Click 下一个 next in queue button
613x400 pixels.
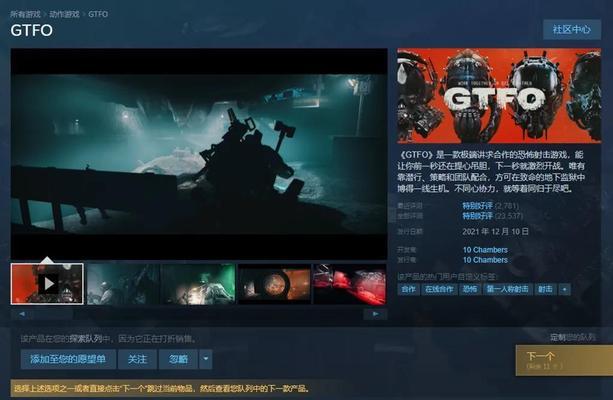564,360
